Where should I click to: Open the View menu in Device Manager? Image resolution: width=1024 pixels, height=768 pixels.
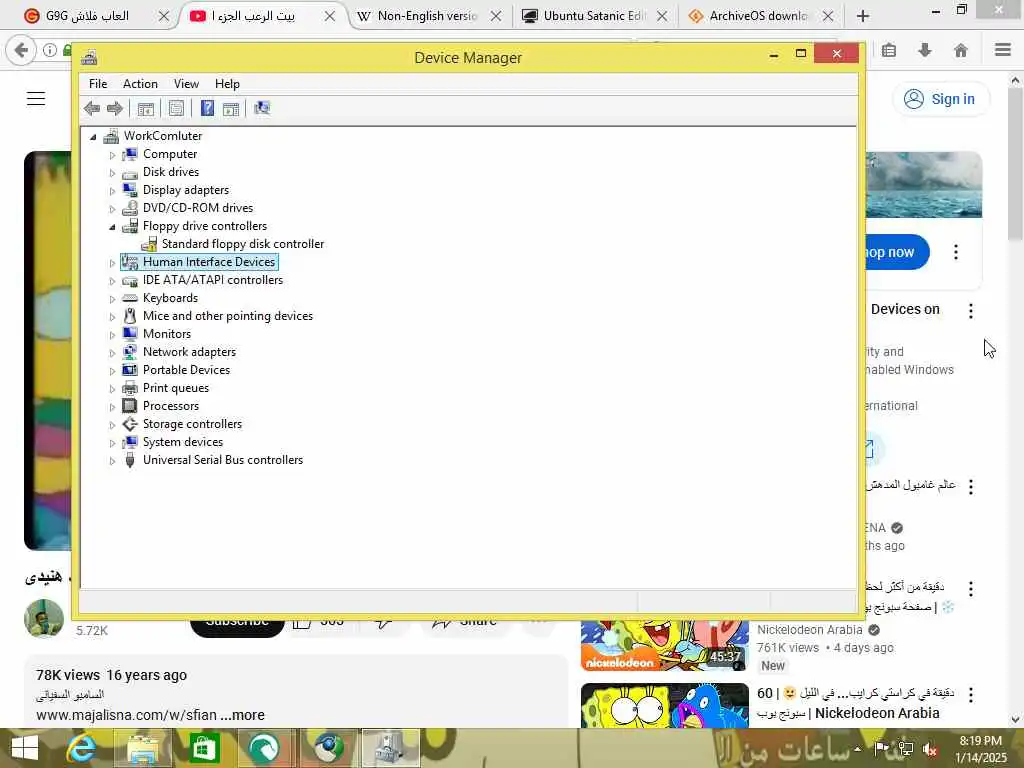pos(186,84)
